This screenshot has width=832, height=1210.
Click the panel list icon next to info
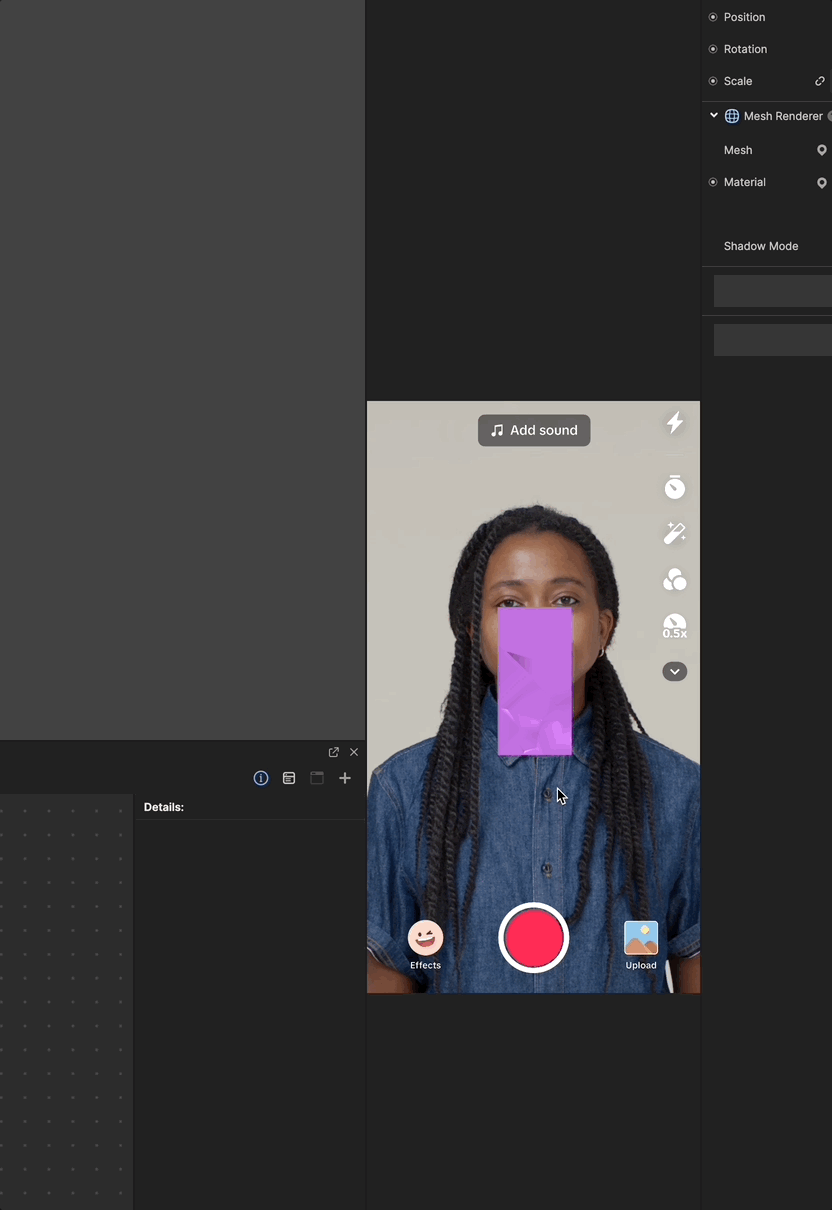tap(289, 778)
